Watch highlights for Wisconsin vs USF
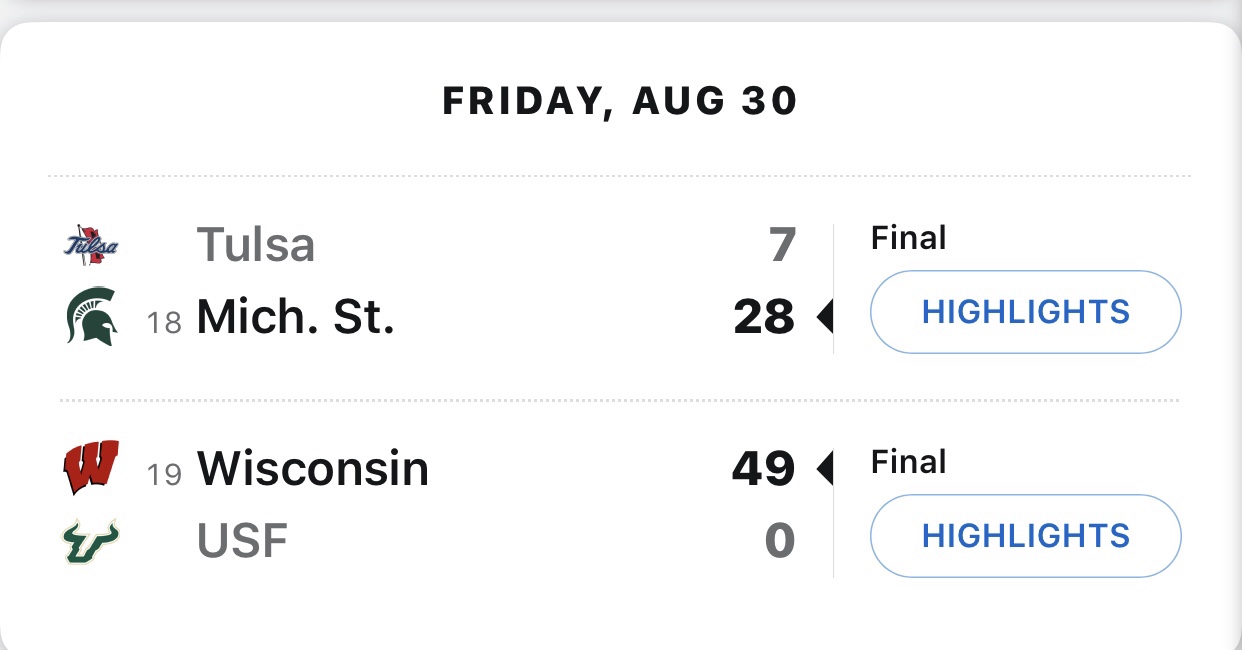Image resolution: width=1242 pixels, height=650 pixels. click(1025, 536)
